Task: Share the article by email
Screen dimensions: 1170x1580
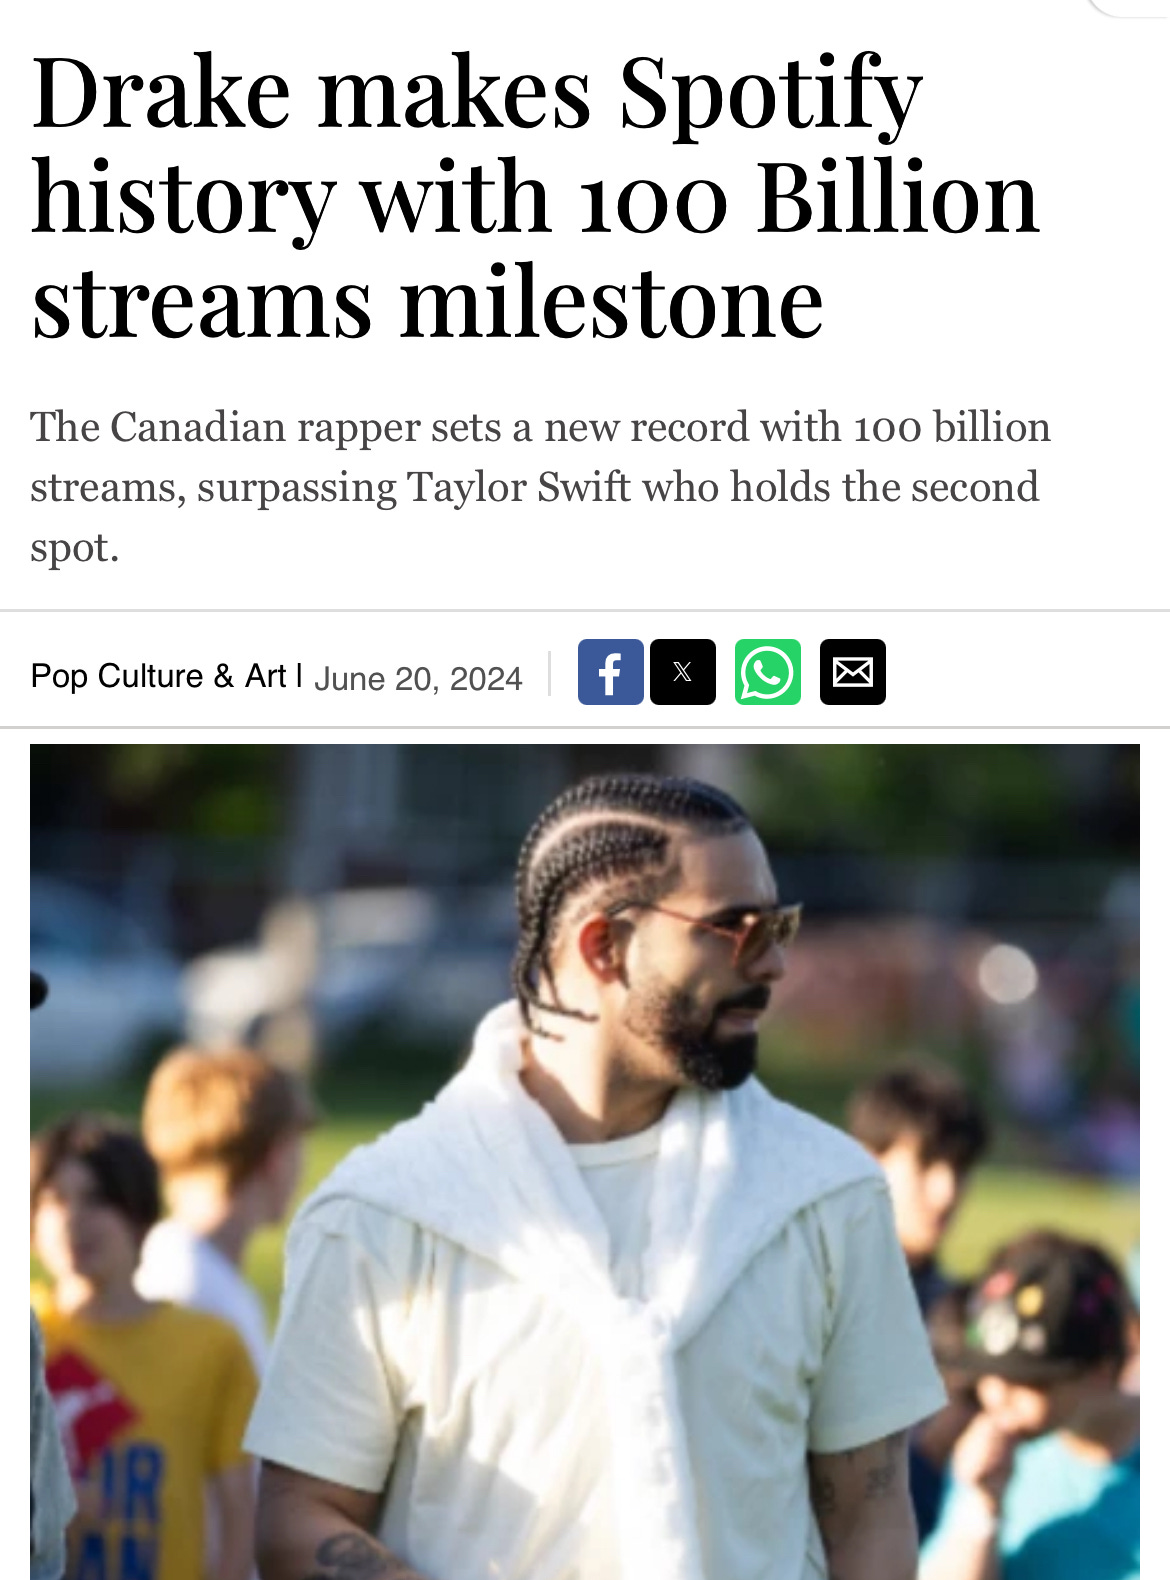Action: (853, 672)
